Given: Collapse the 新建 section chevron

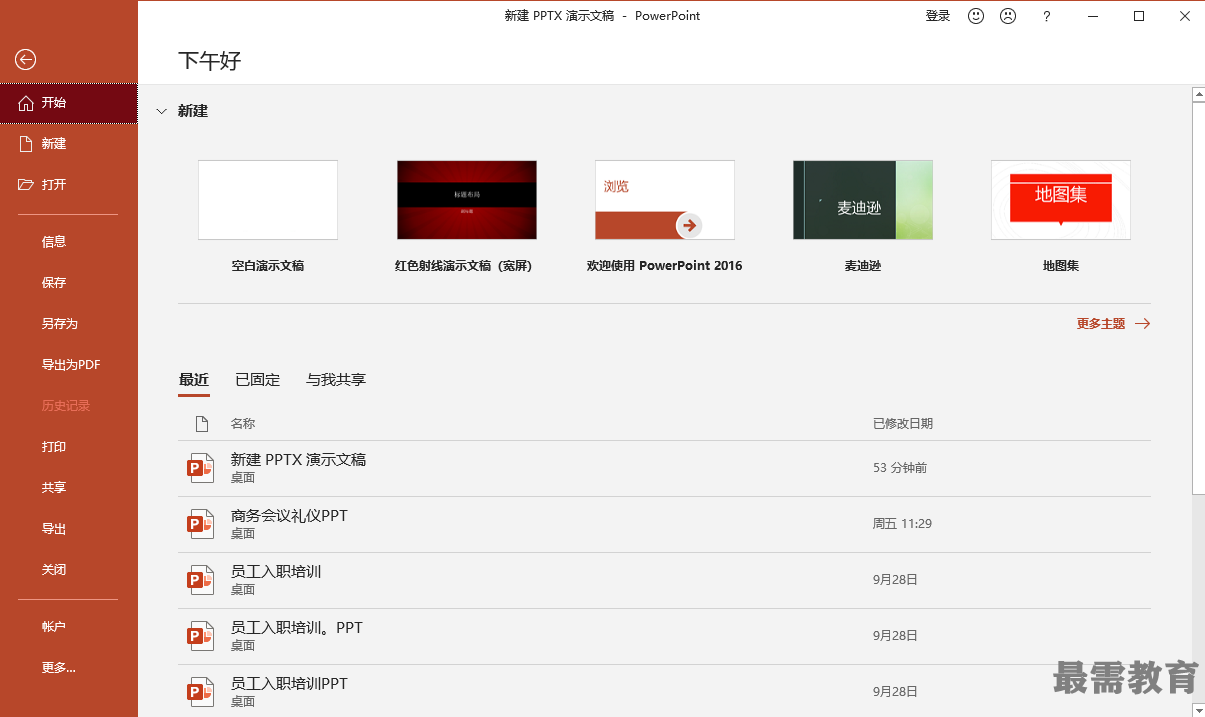Looking at the screenshot, I should 162,112.
